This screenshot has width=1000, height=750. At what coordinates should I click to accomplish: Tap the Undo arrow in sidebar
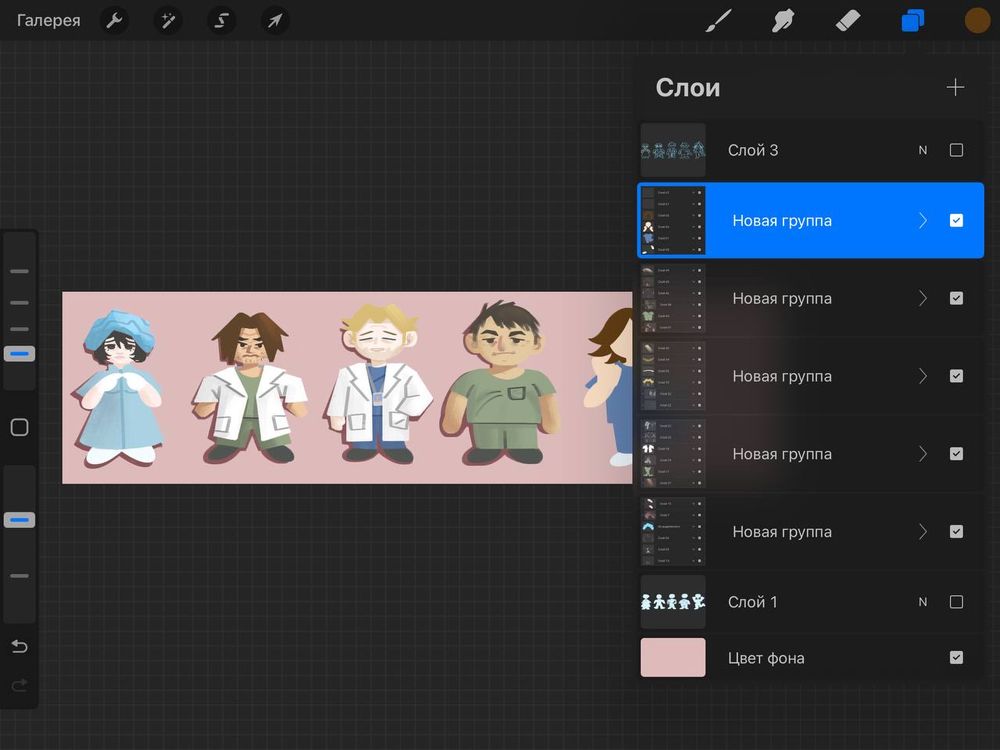click(19, 647)
